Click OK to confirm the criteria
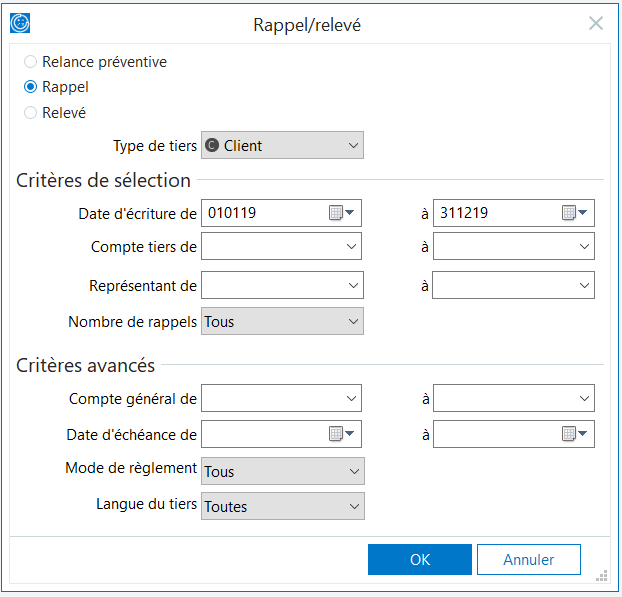 (x=419, y=560)
